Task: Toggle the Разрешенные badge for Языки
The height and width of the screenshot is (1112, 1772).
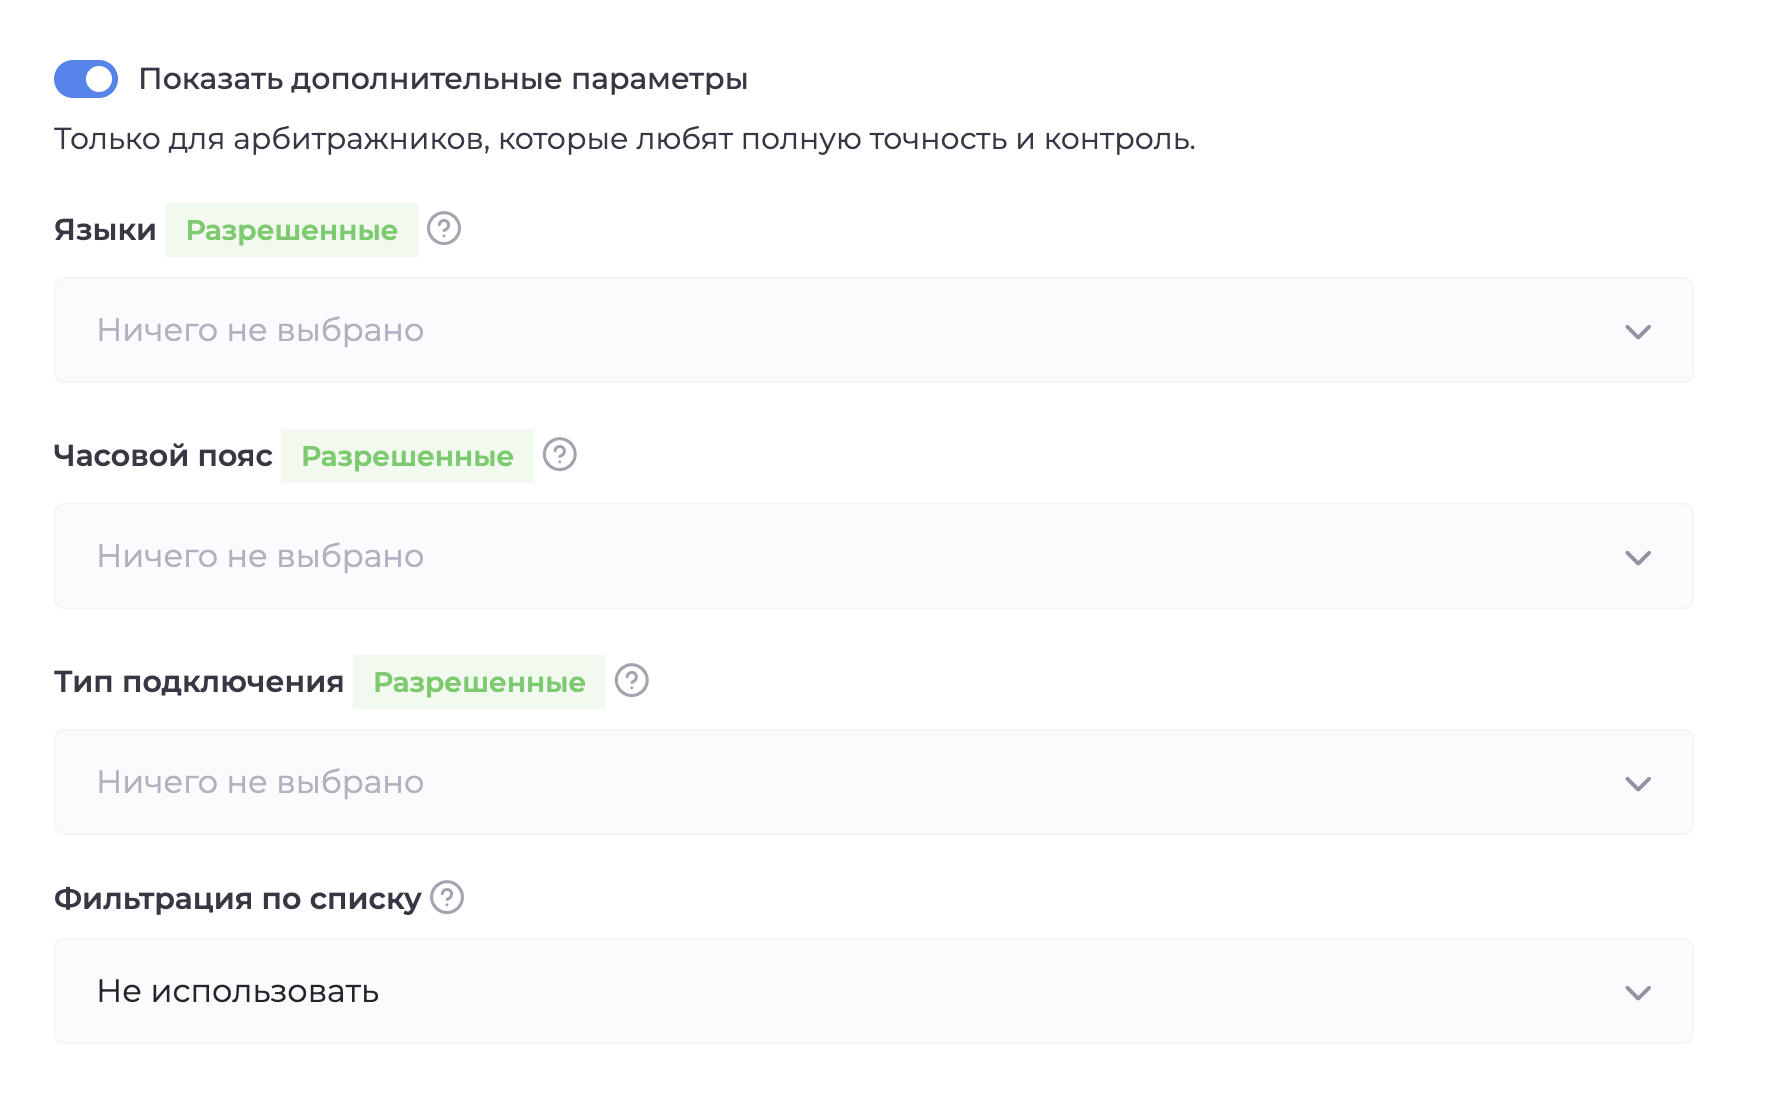Action: (292, 229)
